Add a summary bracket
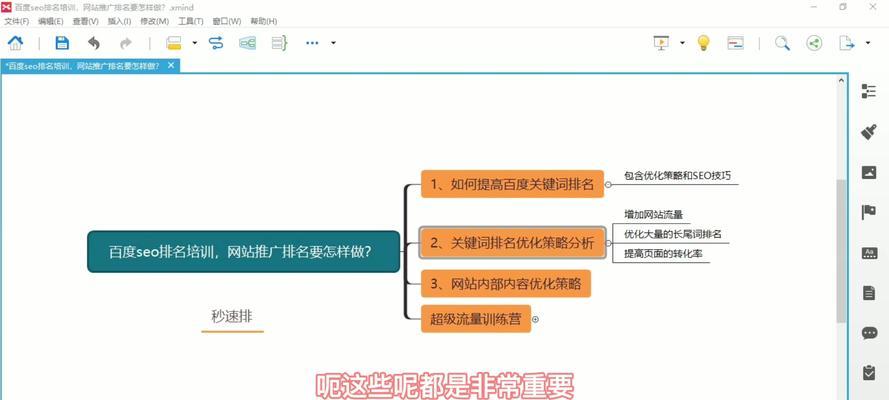This screenshot has width=889, height=400. pyautogui.click(x=280, y=43)
